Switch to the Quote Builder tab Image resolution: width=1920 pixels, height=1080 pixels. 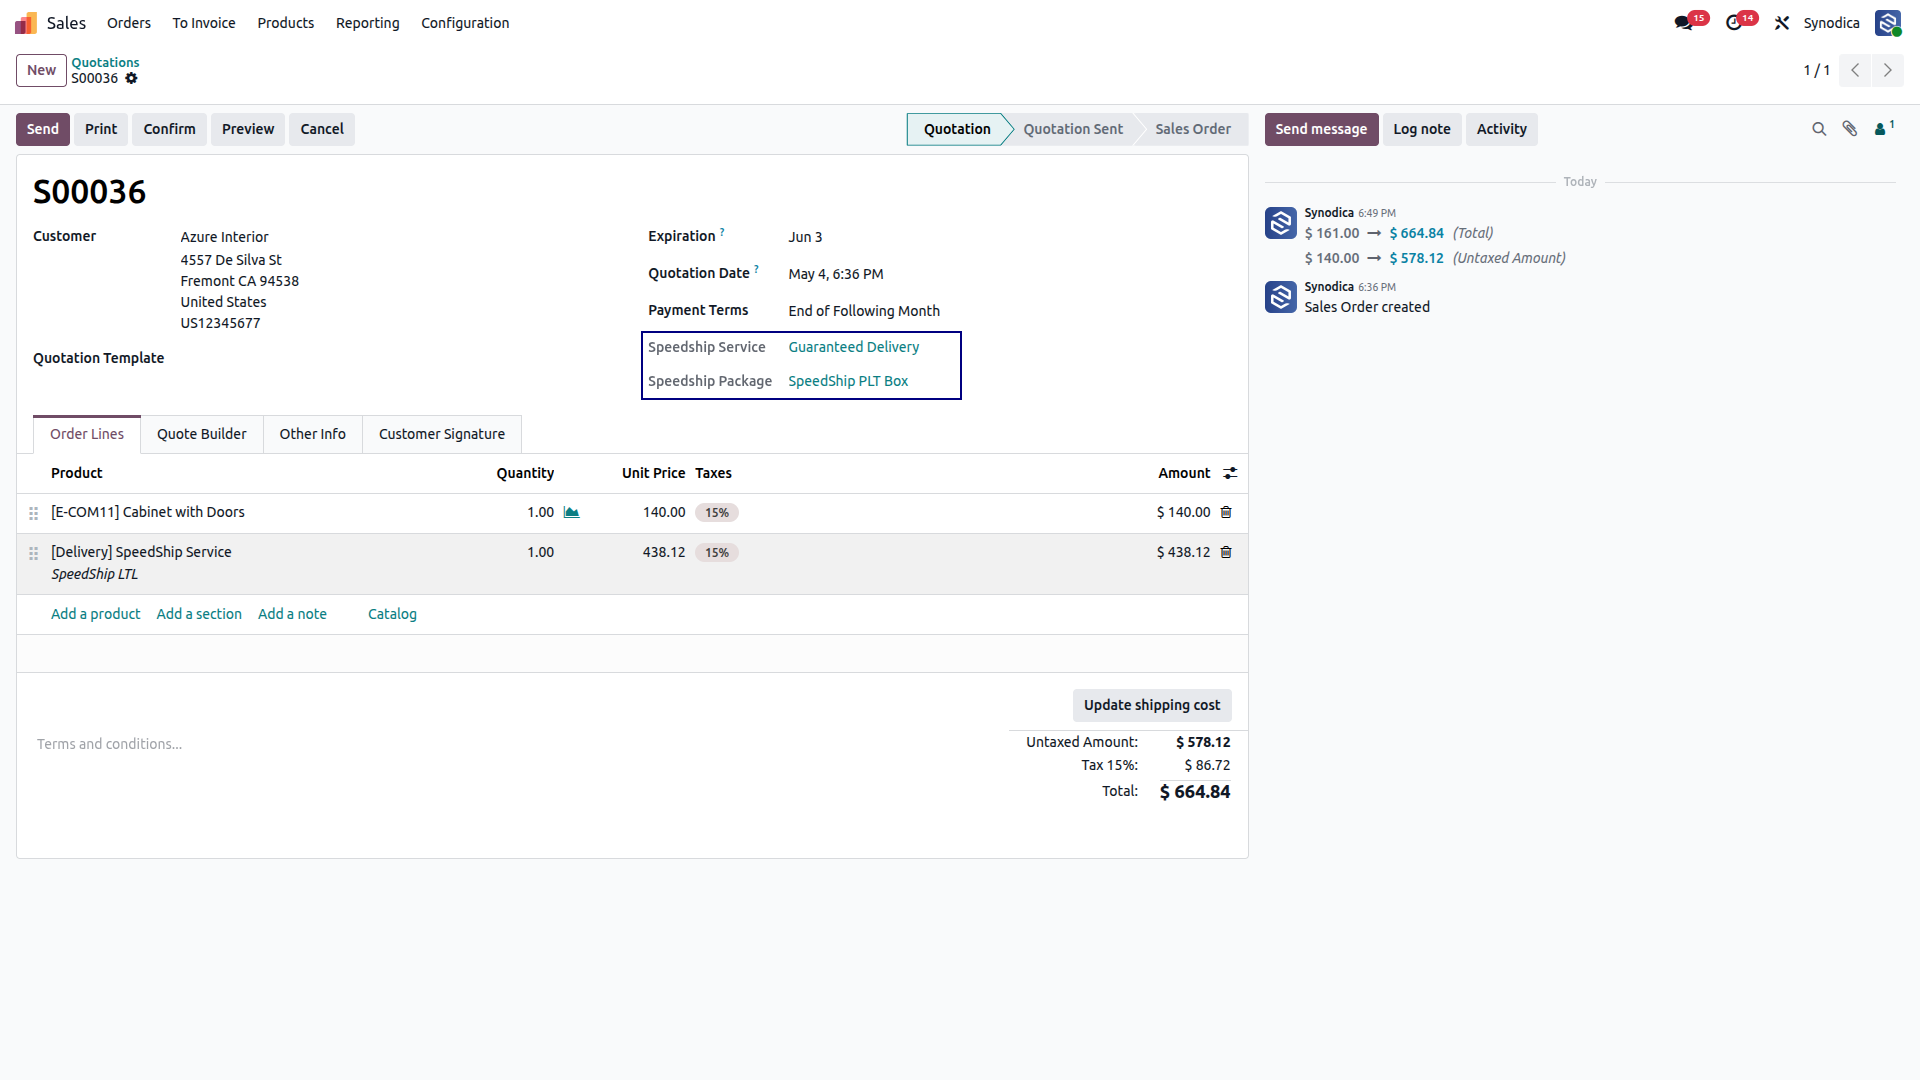202,434
